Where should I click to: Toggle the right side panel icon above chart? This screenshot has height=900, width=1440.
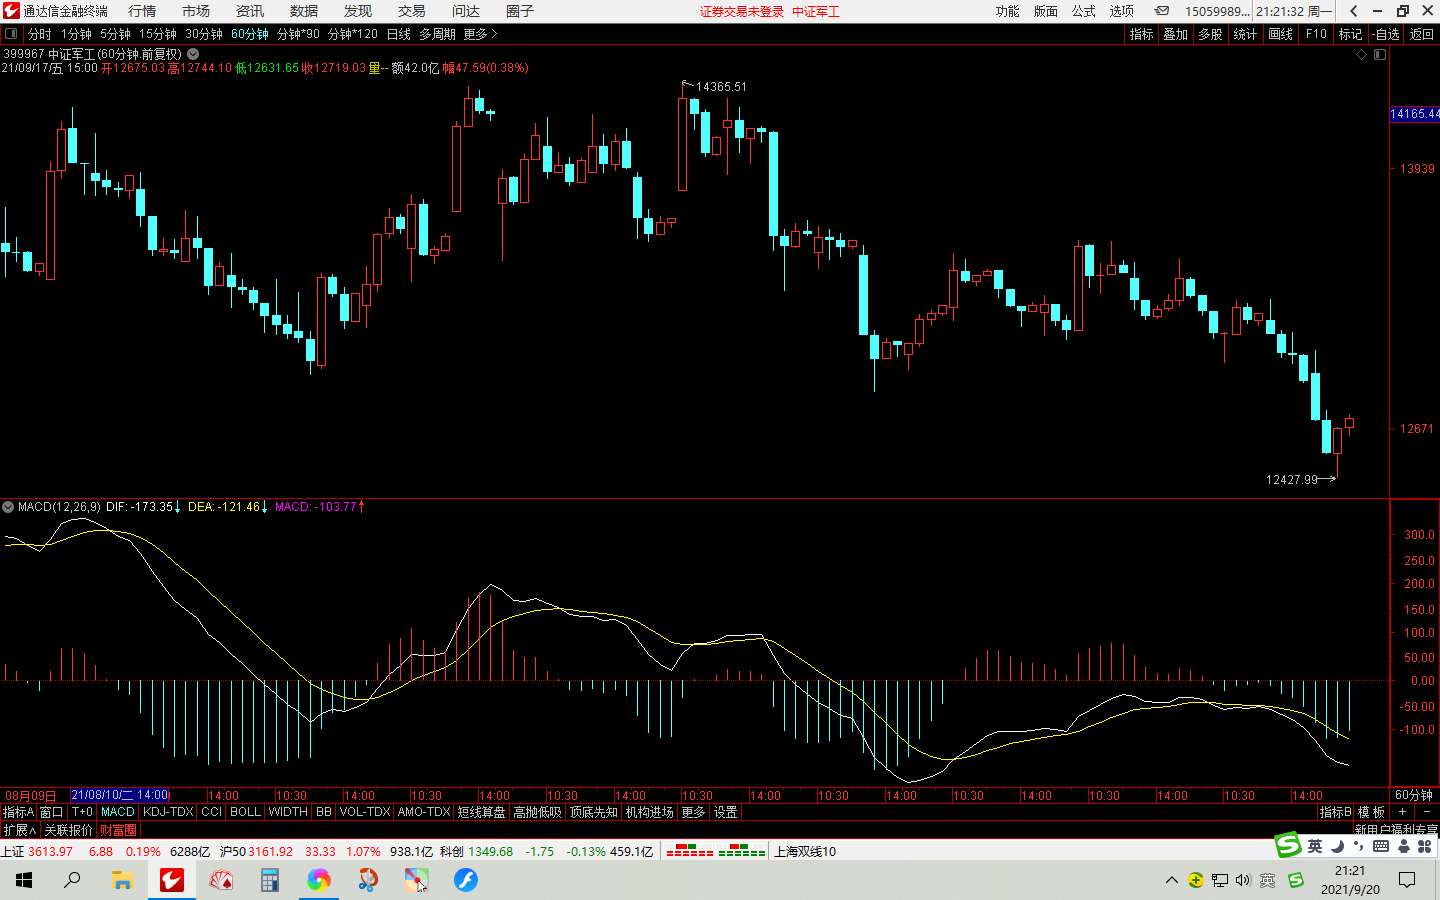(1380, 54)
